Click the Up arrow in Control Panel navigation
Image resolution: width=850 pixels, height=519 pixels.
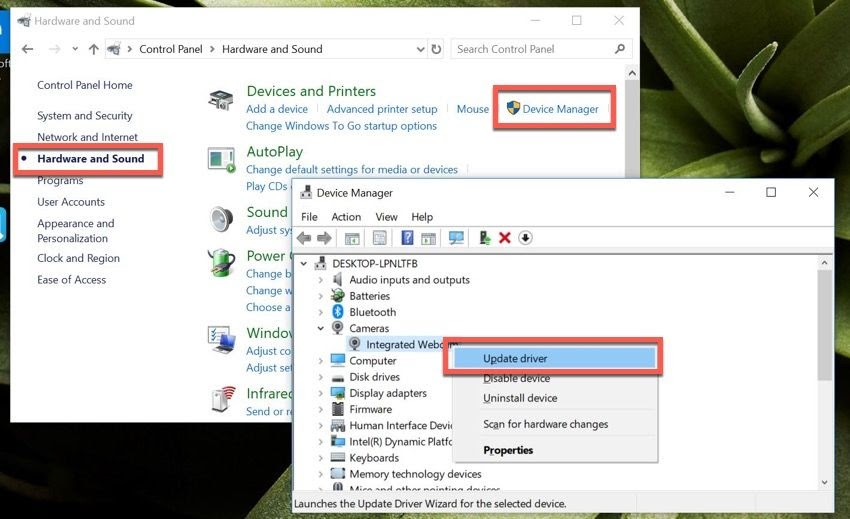coord(94,49)
